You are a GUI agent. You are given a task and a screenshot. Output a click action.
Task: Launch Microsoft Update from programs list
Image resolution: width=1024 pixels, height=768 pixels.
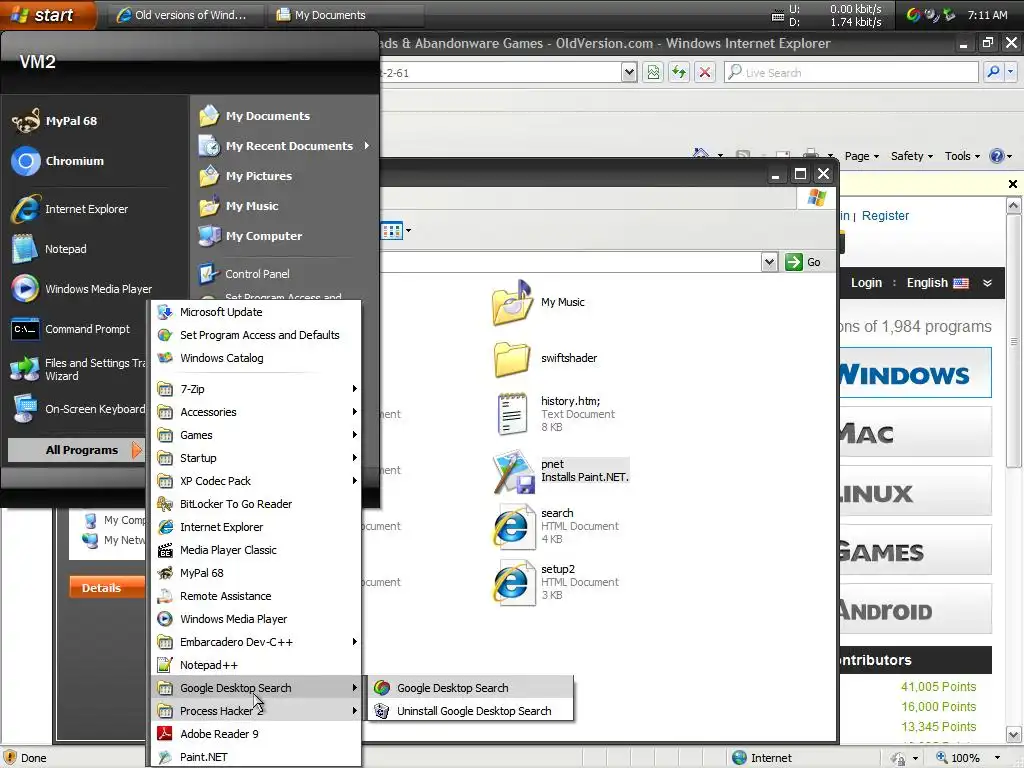tap(256, 312)
